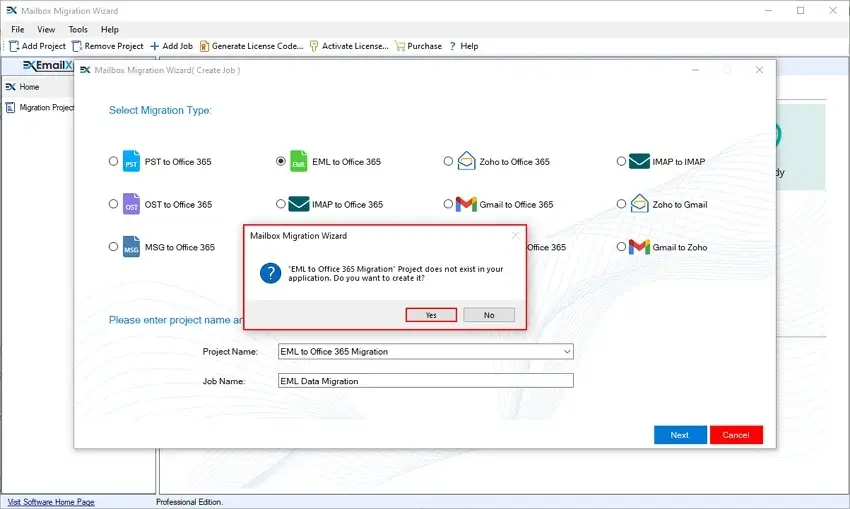Click the Add Project toolbar icon
Image resolution: width=850 pixels, height=509 pixels.
point(14,46)
